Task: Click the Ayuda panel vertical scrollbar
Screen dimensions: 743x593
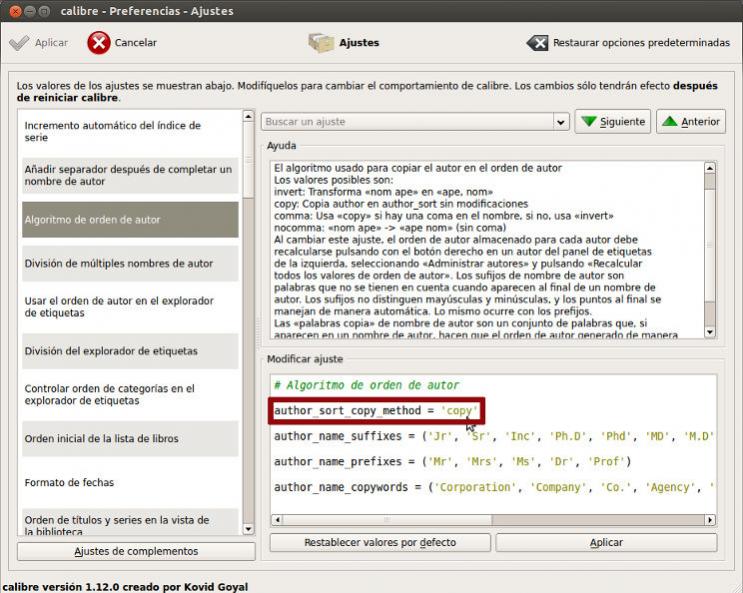Action: [710, 250]
